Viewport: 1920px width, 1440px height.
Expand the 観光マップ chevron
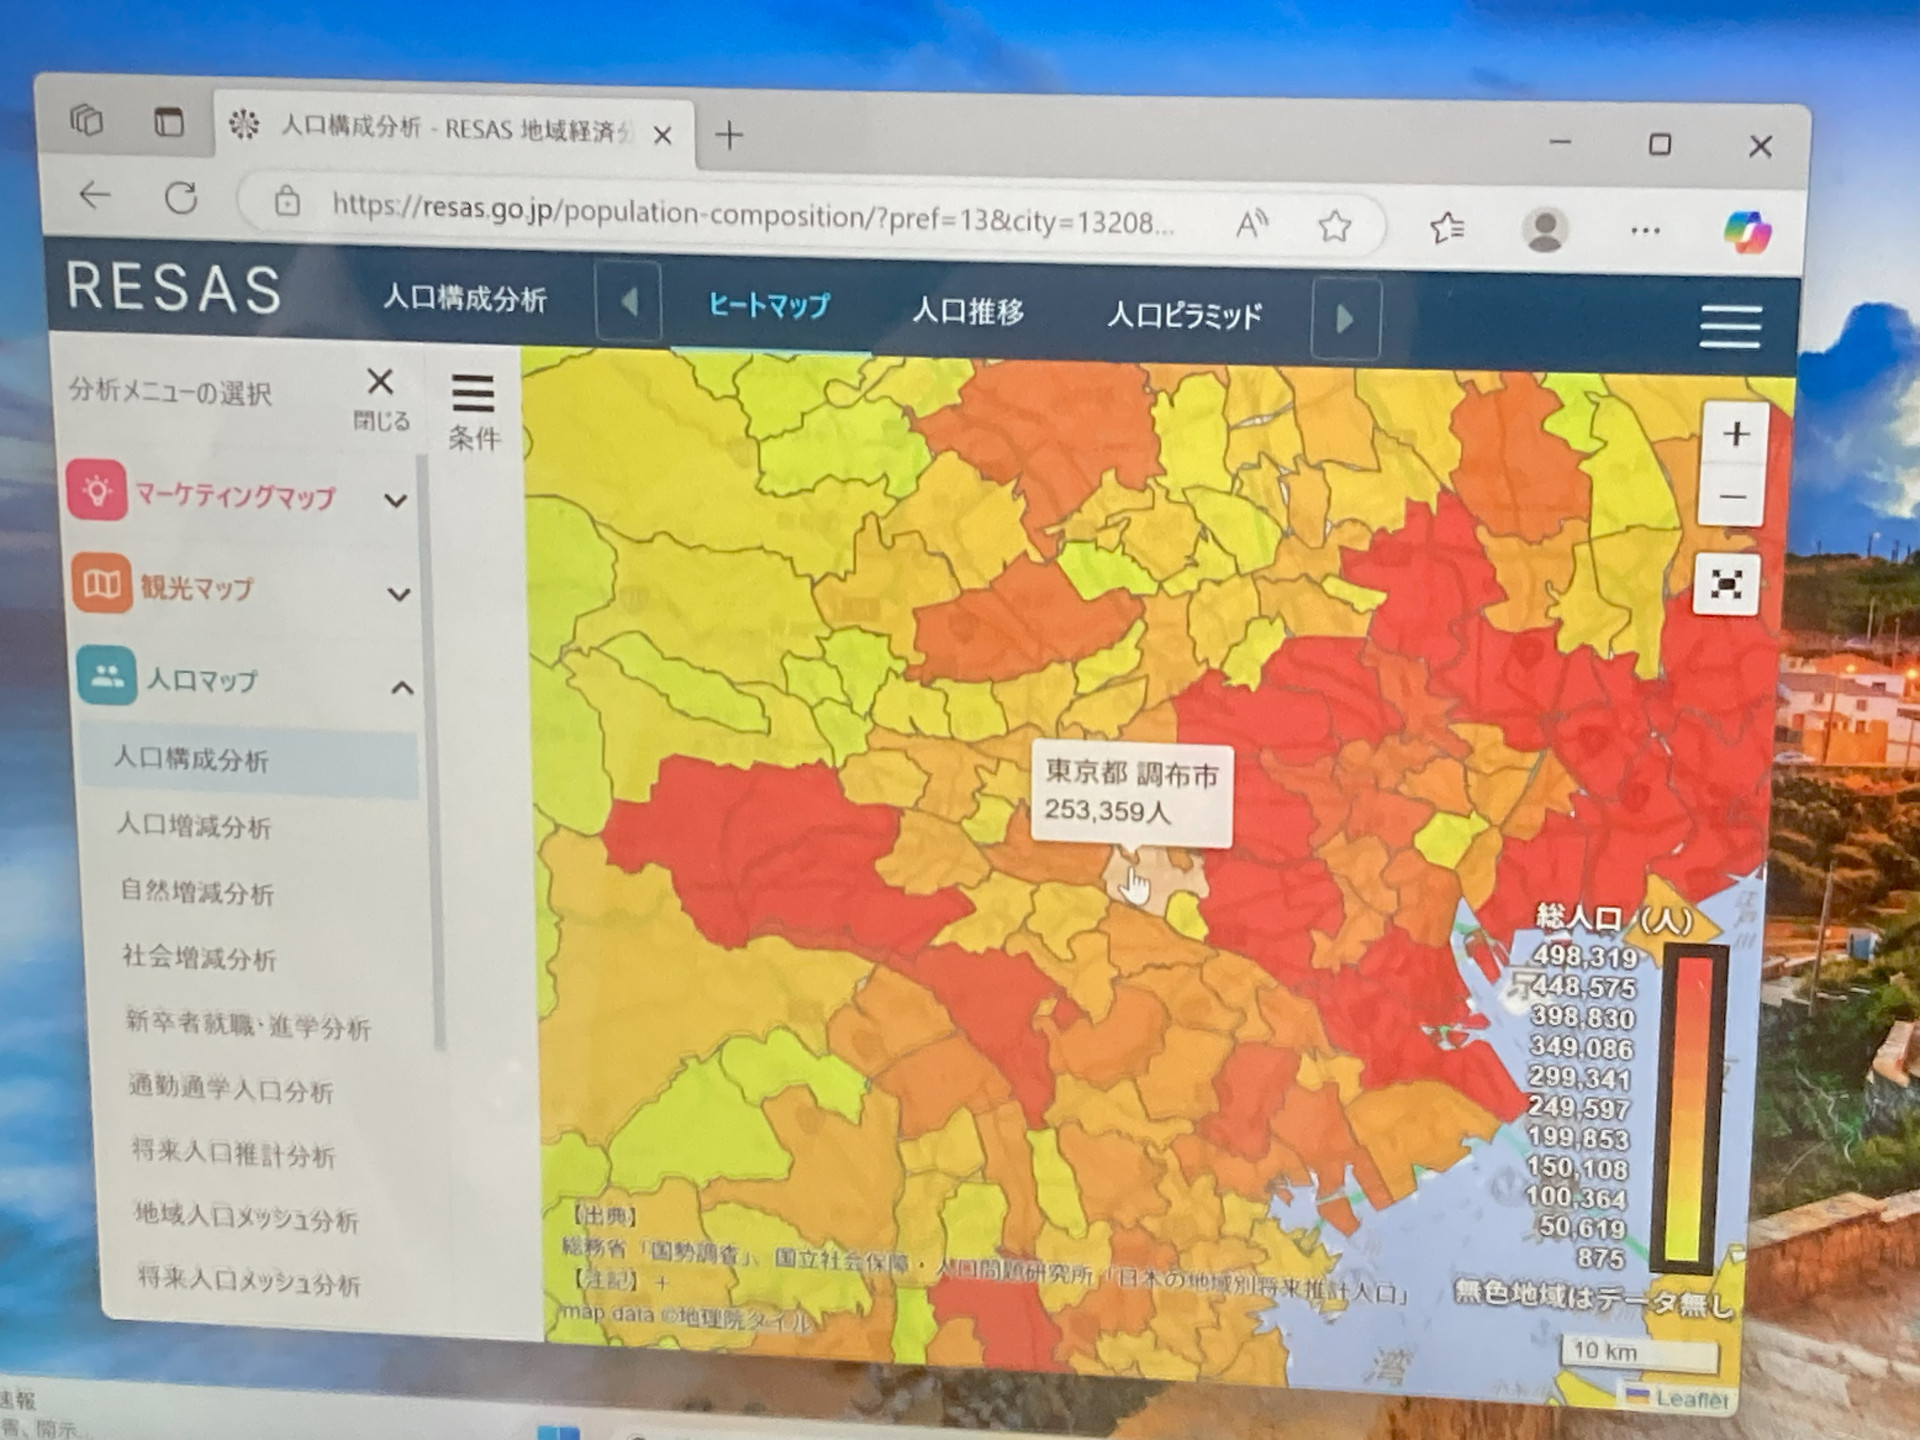click(x=399, y=594)
